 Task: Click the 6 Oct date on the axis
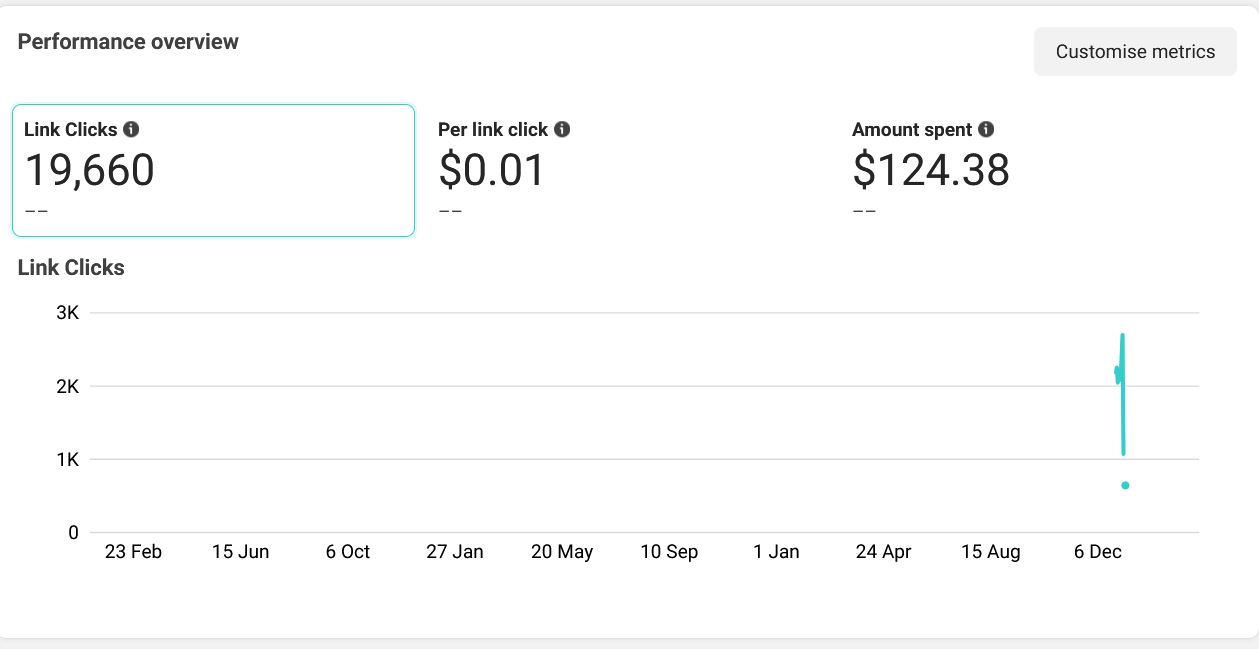click(348, 552)
